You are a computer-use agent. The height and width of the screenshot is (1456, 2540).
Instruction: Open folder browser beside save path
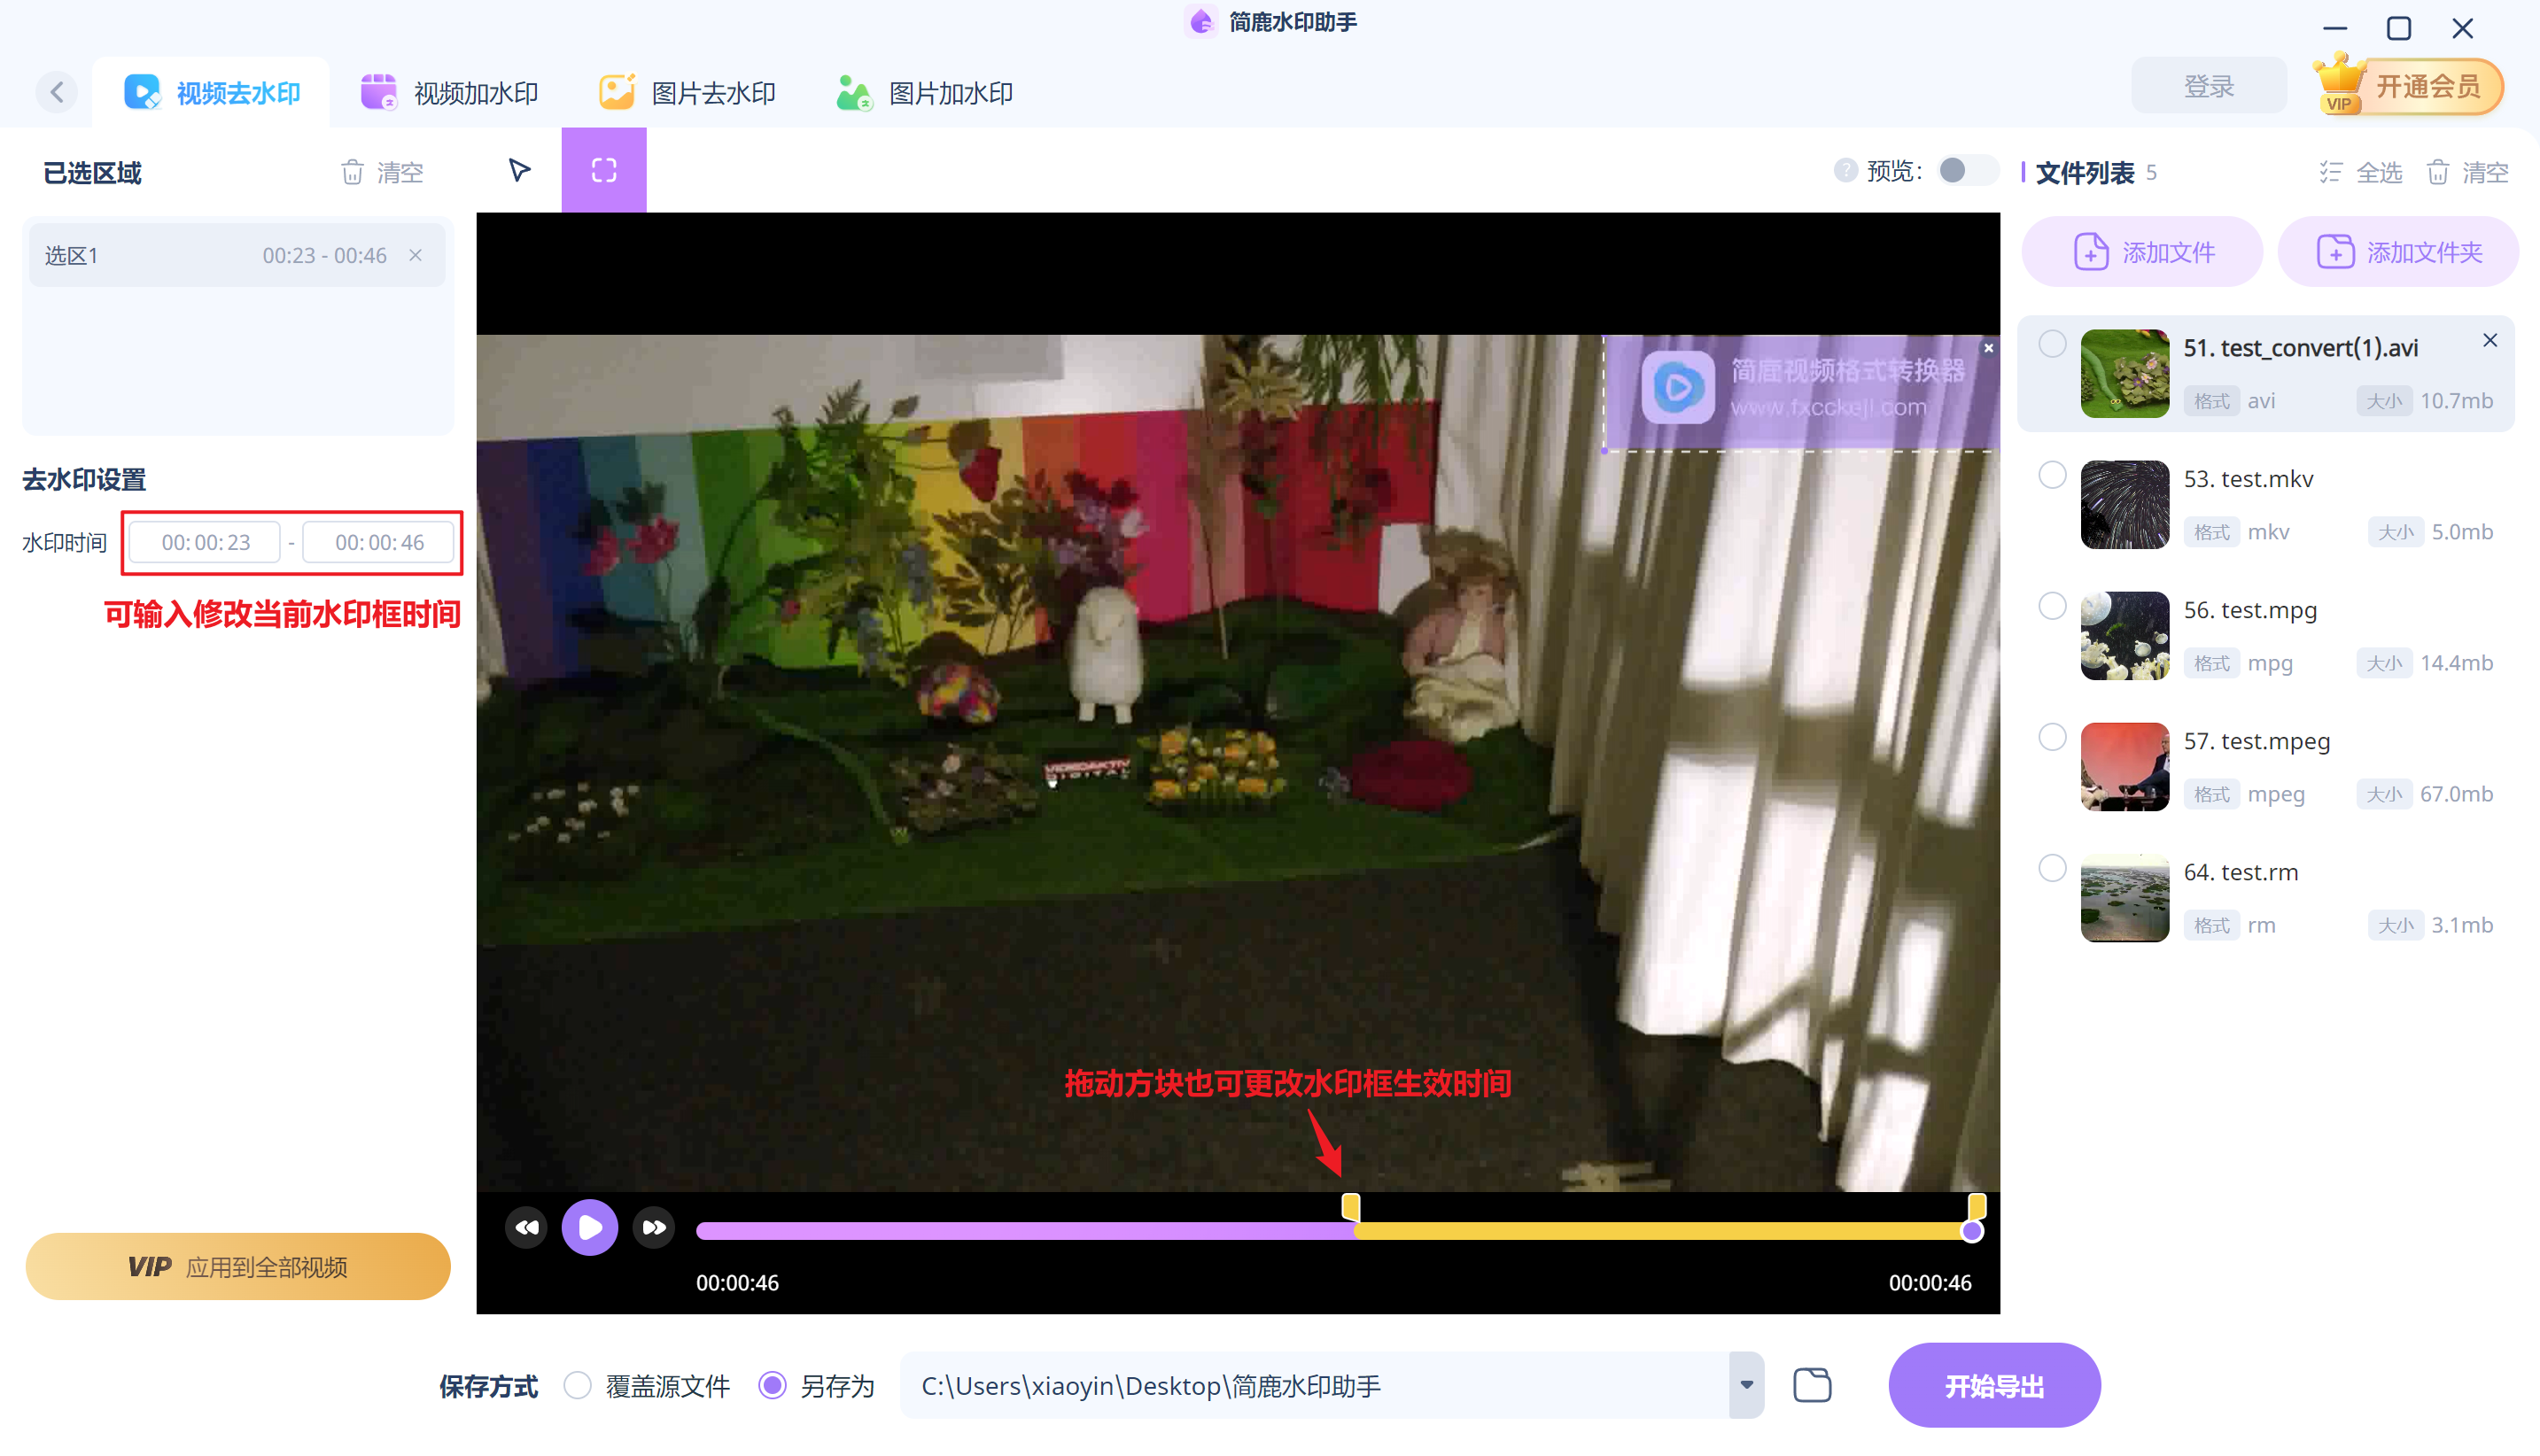click(1813, 1385)
